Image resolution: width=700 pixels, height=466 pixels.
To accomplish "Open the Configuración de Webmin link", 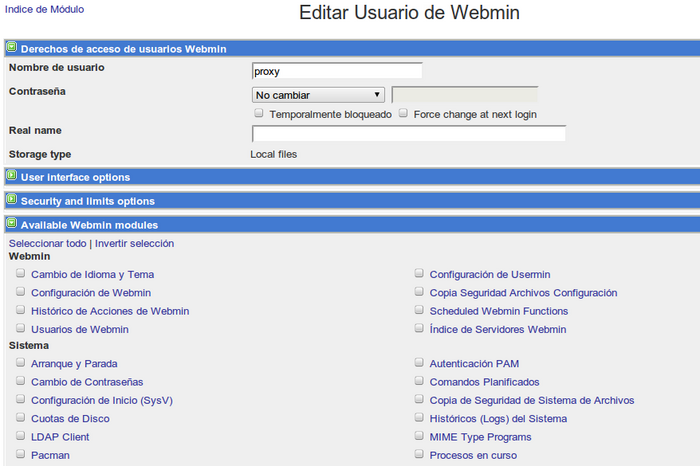I will [91, 293].
